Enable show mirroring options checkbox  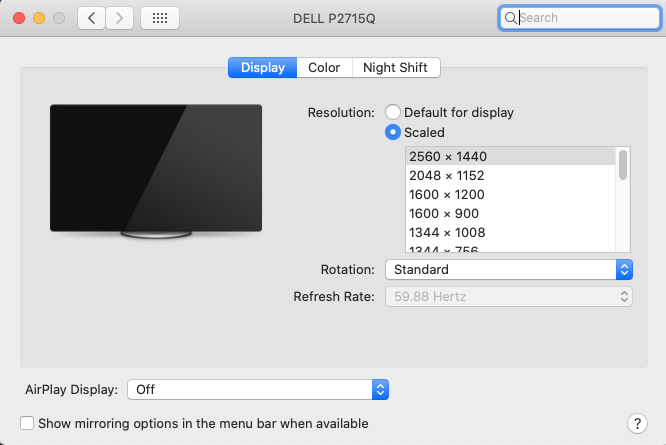pyautogui.click(x=27, y=423)
